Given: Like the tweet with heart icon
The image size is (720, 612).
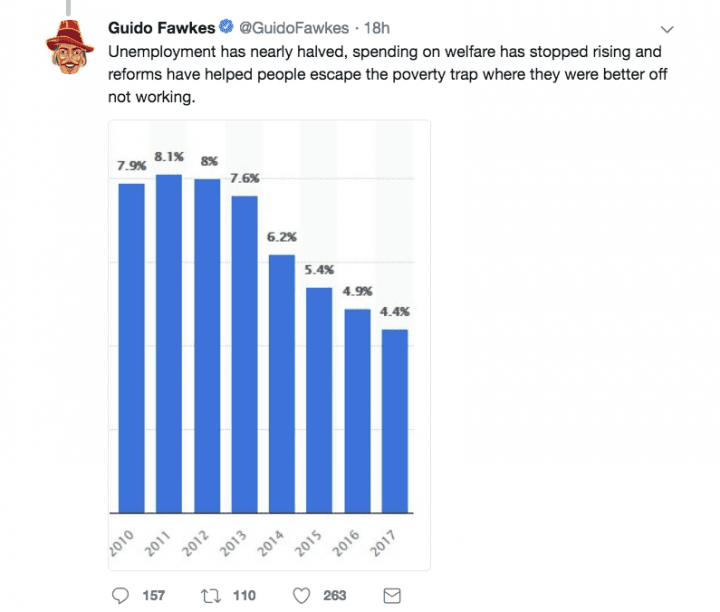Looking at the screenshot, I should pos(301,595).
